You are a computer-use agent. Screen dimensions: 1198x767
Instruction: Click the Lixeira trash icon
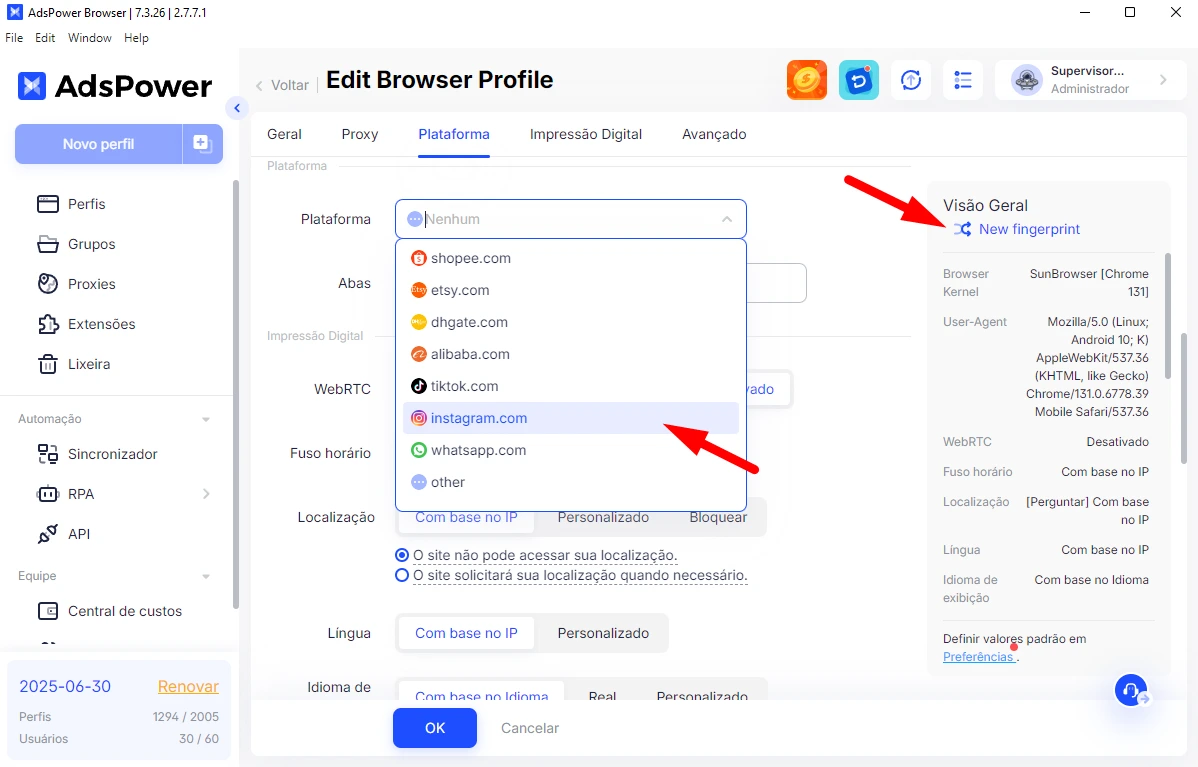click(47, 364)
